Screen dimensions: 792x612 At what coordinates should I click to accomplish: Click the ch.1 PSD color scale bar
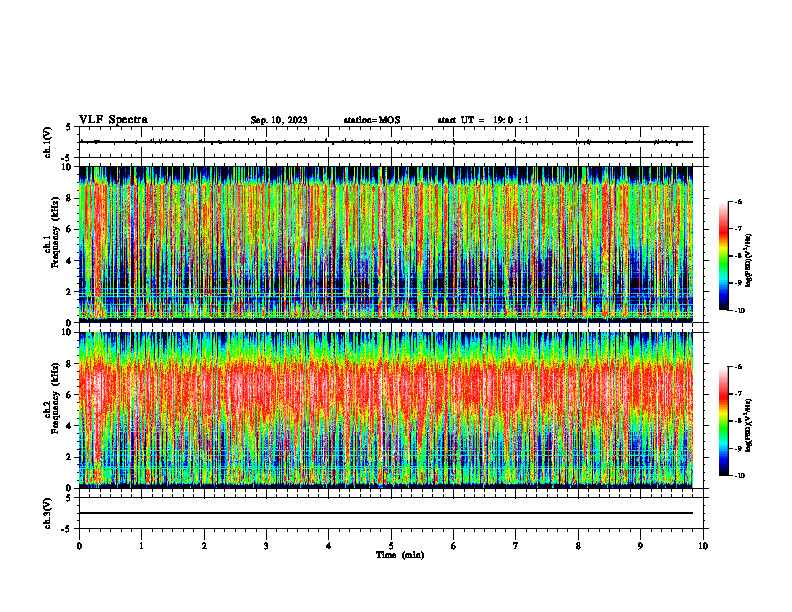tap(723, 256)
